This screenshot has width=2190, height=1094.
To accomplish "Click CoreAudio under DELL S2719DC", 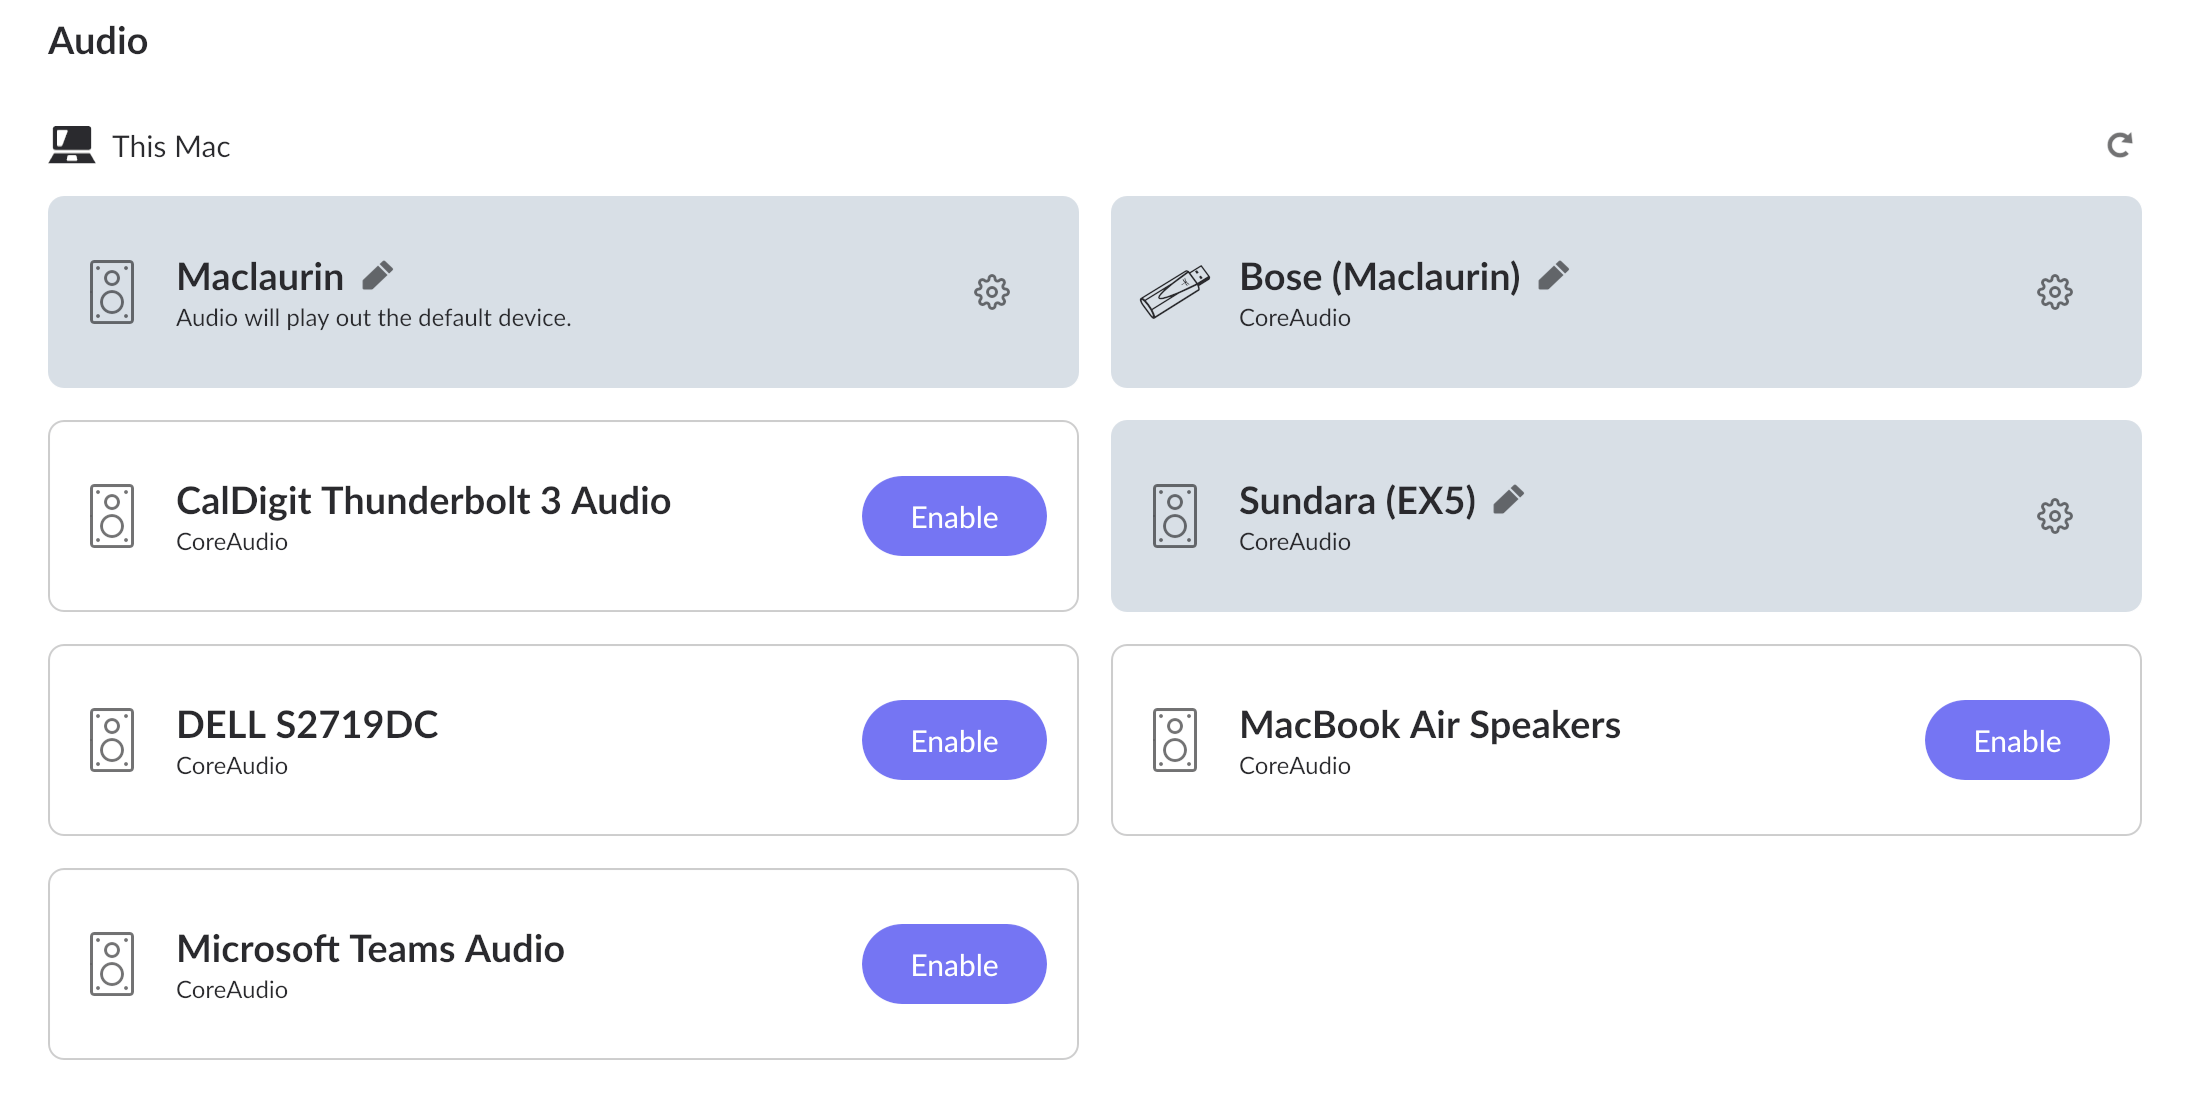I will coord(232,766).
